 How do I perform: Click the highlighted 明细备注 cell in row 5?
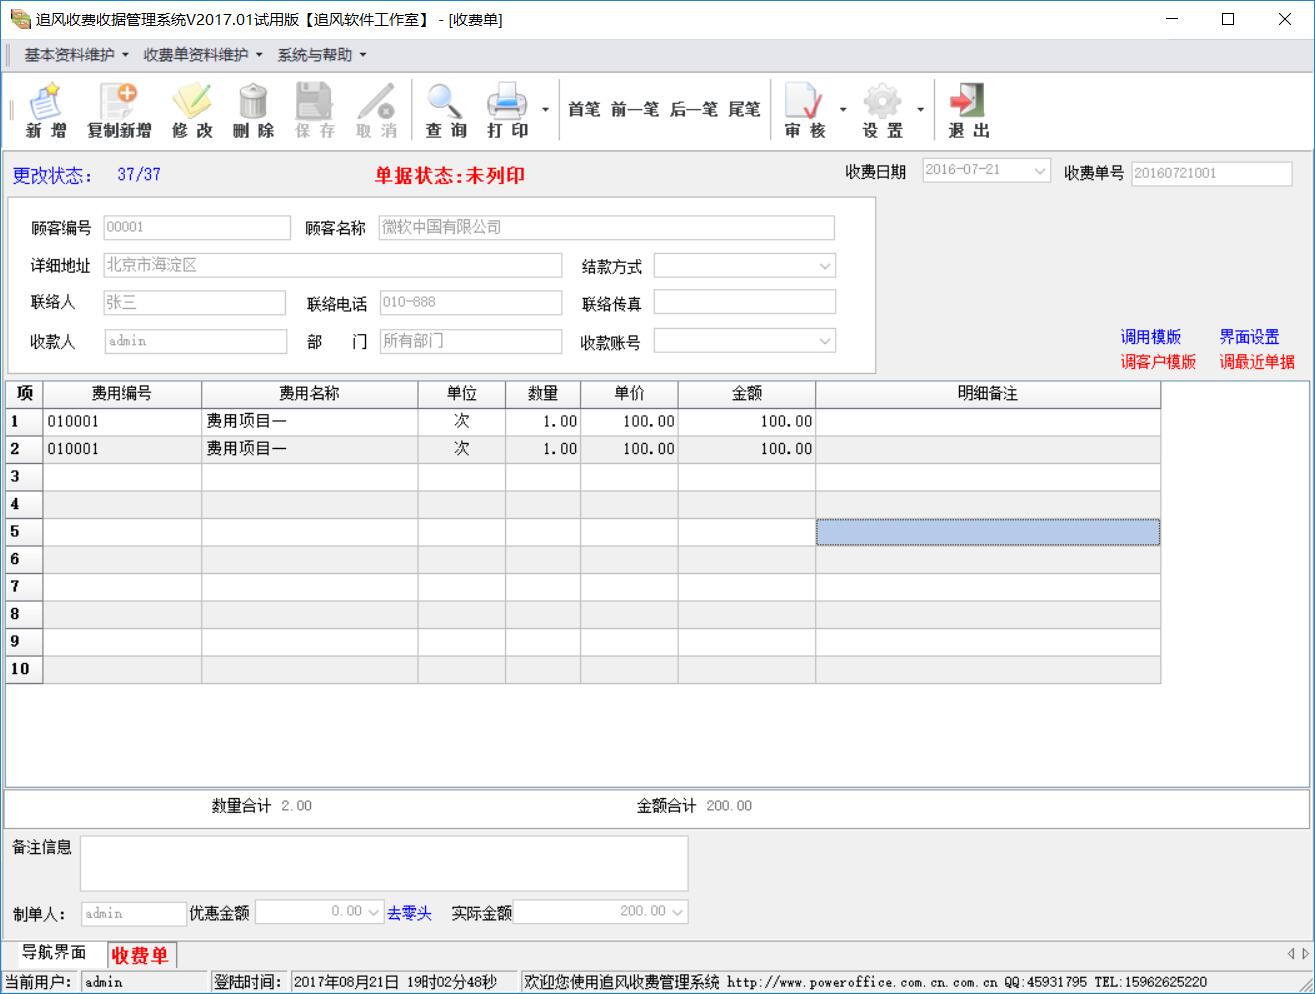988,532
